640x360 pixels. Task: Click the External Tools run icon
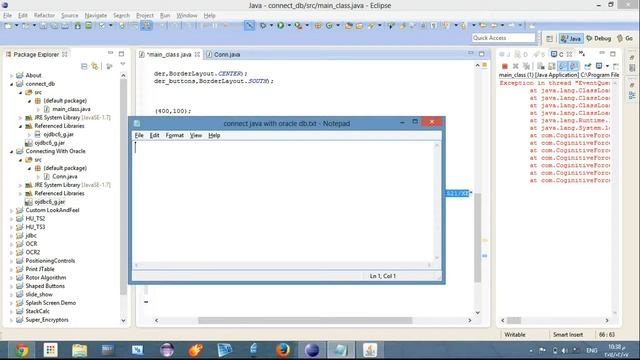[x=298, y=26]
